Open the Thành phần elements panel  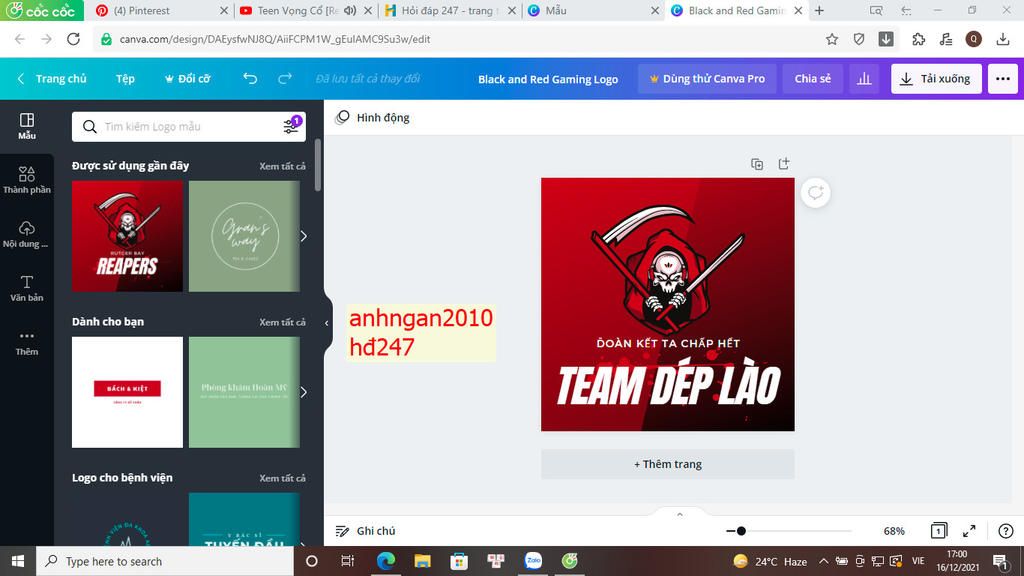tap(27, 180)
